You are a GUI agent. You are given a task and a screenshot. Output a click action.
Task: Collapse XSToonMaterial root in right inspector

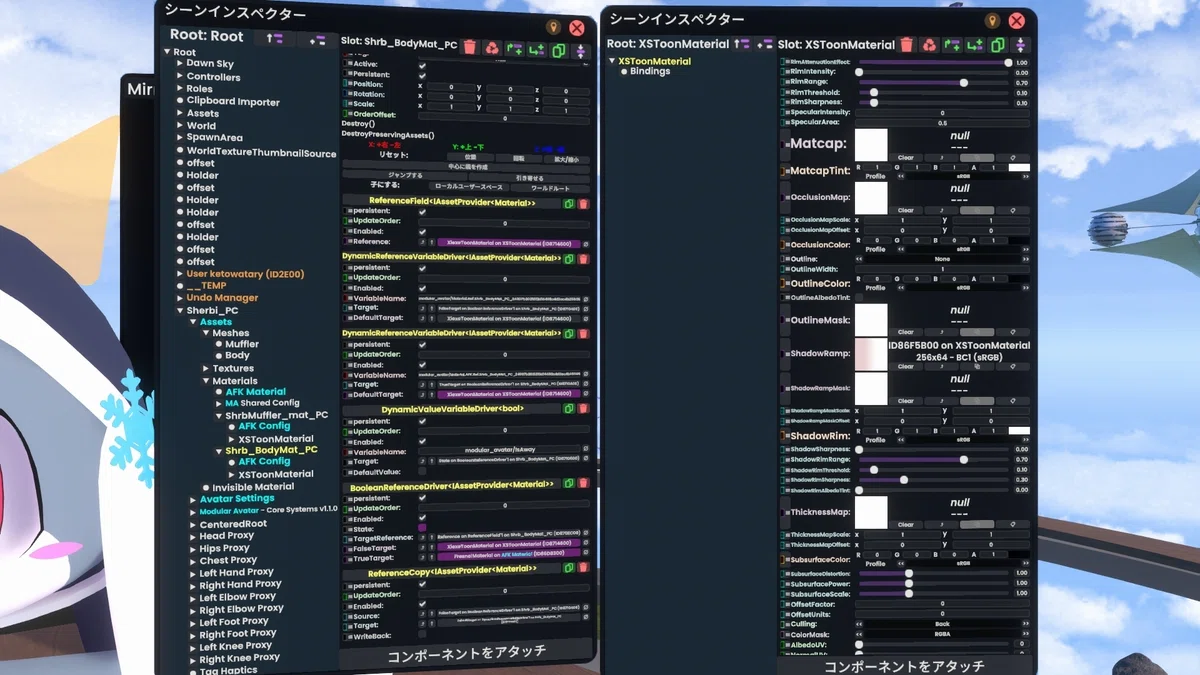pos(612,61)
